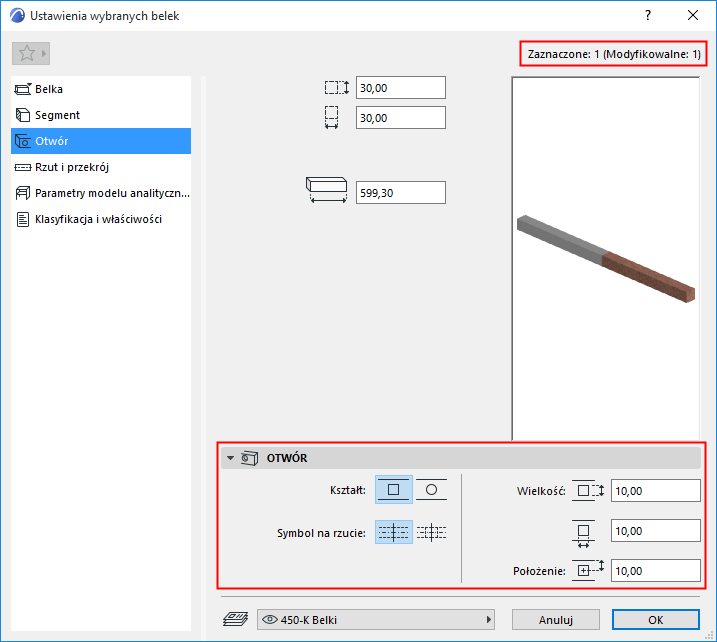Open the Segment settings page
This screenshot has width=717, height=642.
(101, 115)
